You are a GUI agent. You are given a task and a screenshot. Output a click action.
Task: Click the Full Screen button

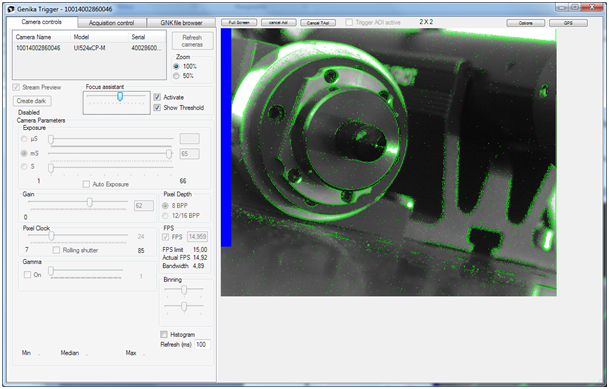pos(239,23)
